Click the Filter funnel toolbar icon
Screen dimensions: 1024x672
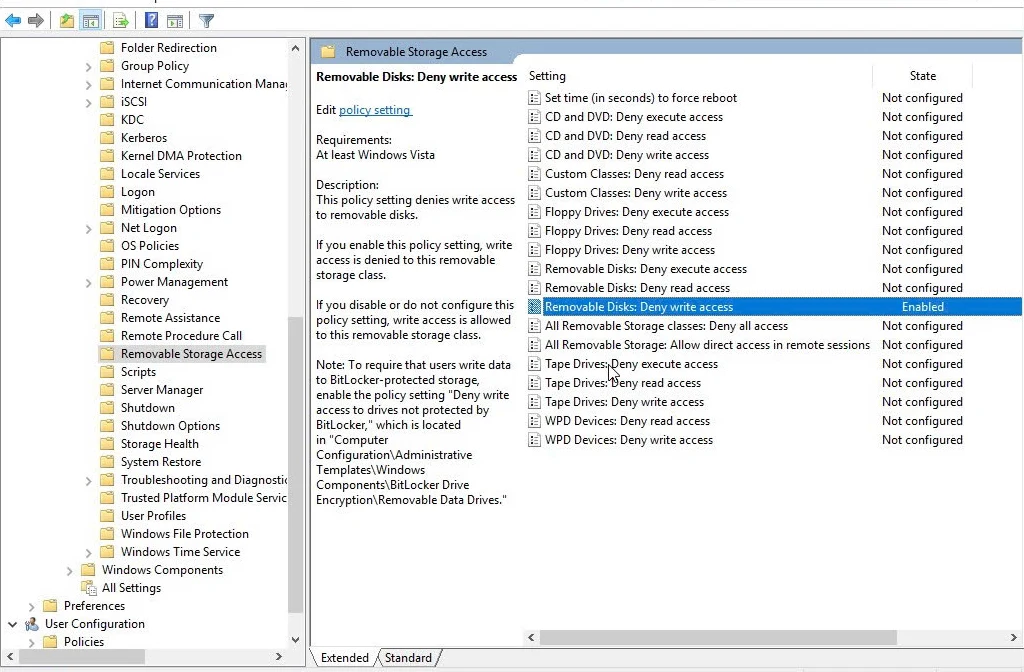206,21
